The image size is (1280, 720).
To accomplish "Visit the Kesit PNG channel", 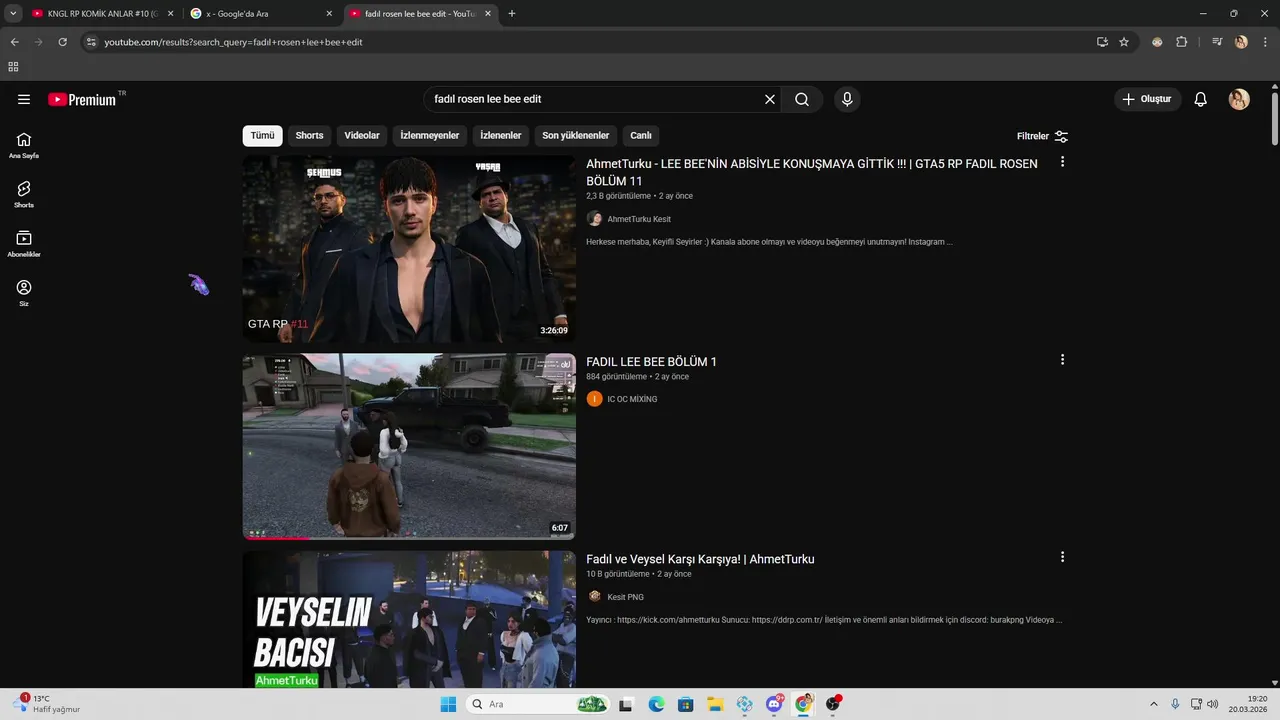I will pyautogui.click(x=626, y=597).
